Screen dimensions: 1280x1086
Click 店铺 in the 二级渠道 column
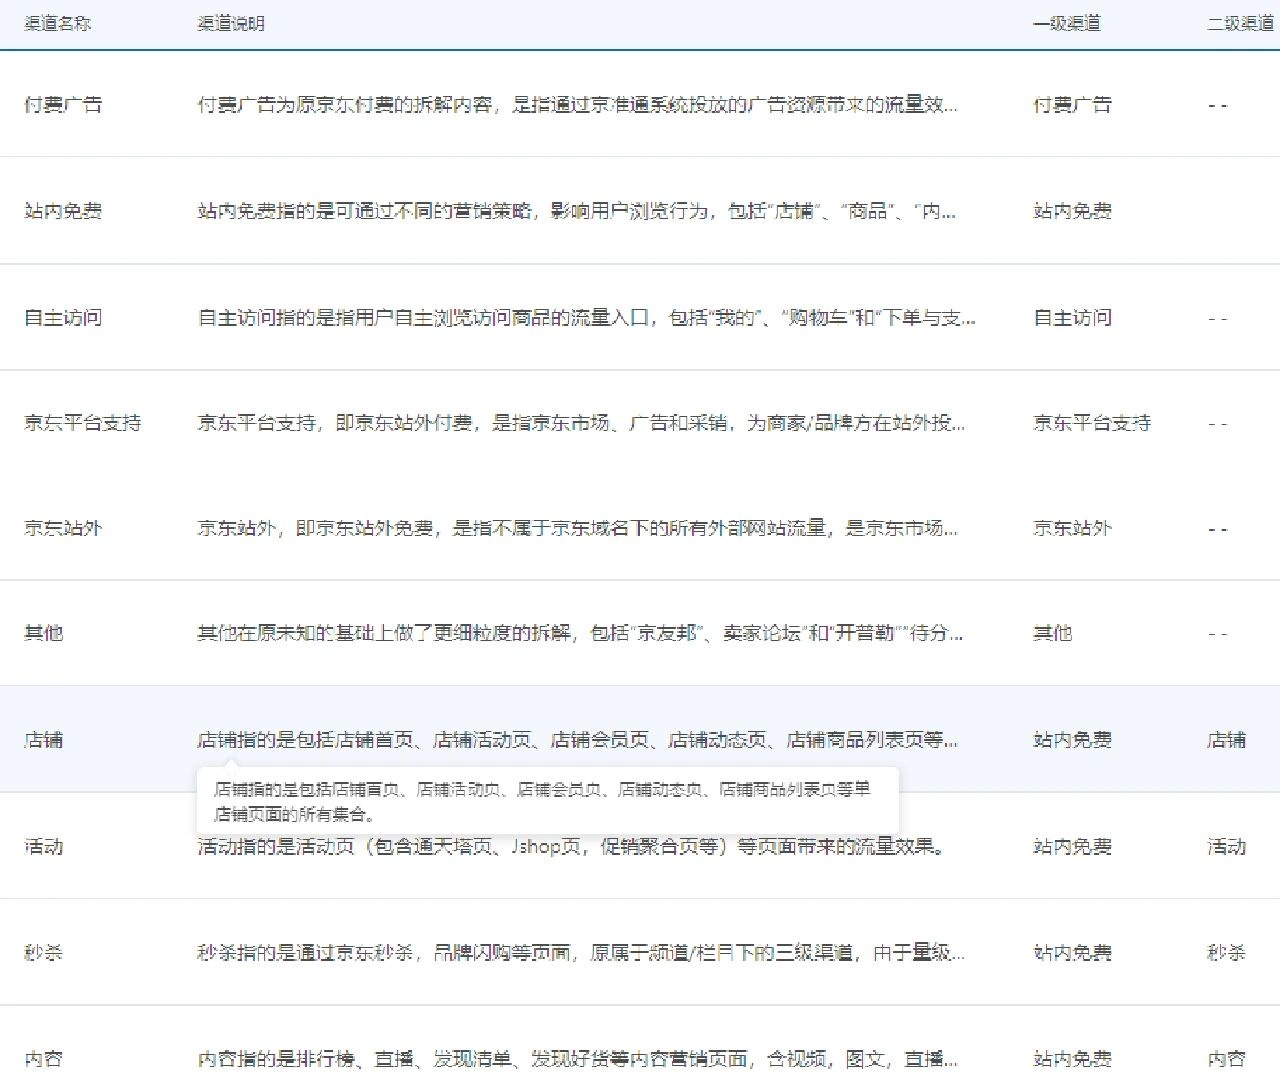click(1227, 740)
